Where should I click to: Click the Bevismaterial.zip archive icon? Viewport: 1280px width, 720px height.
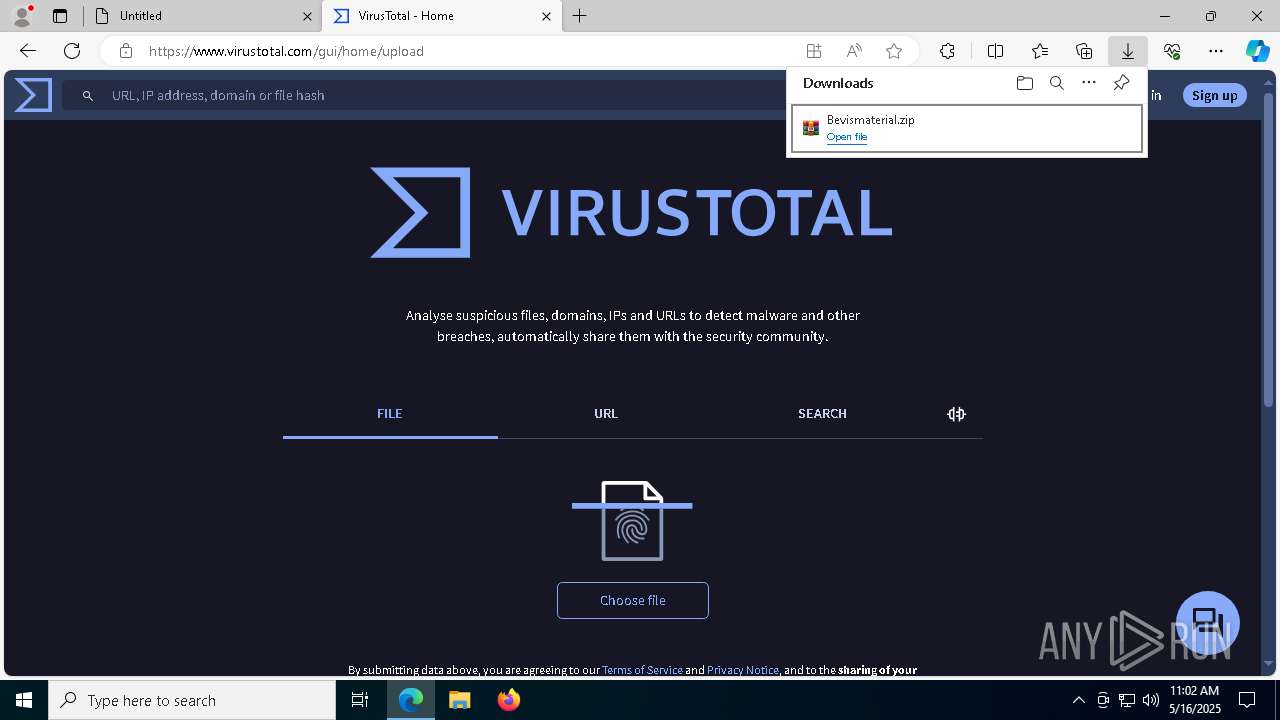[x=811, y=128]
